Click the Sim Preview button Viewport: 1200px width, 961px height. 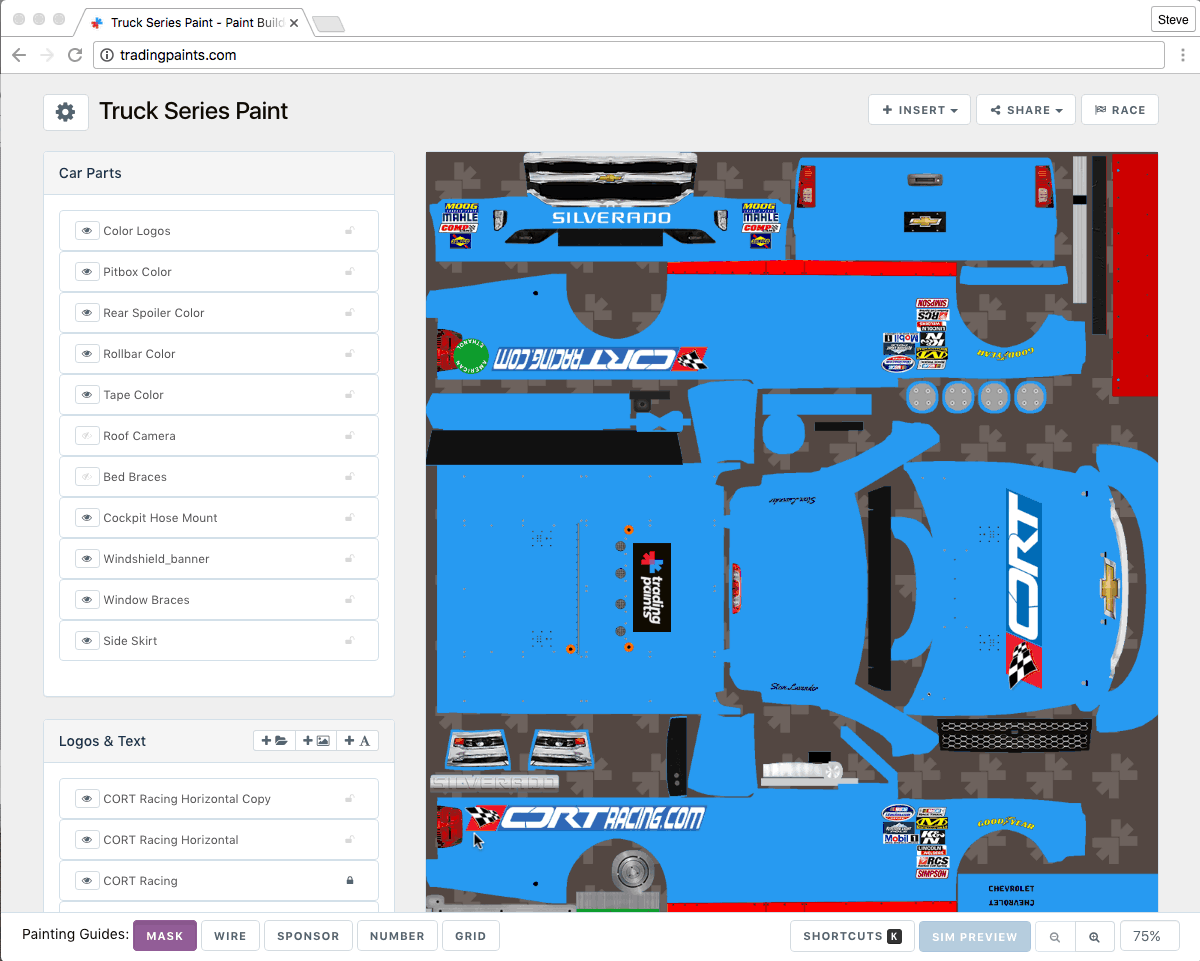click(x=974, y=937)
